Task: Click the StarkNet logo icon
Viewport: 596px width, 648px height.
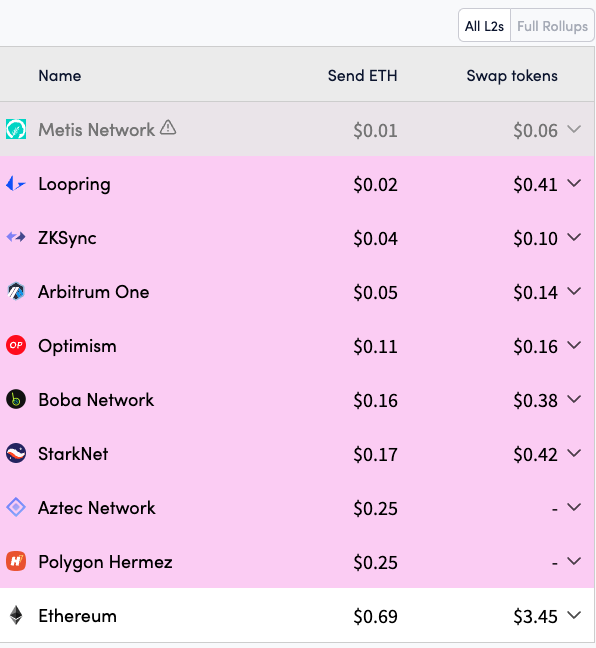Action: pos(16,453)
